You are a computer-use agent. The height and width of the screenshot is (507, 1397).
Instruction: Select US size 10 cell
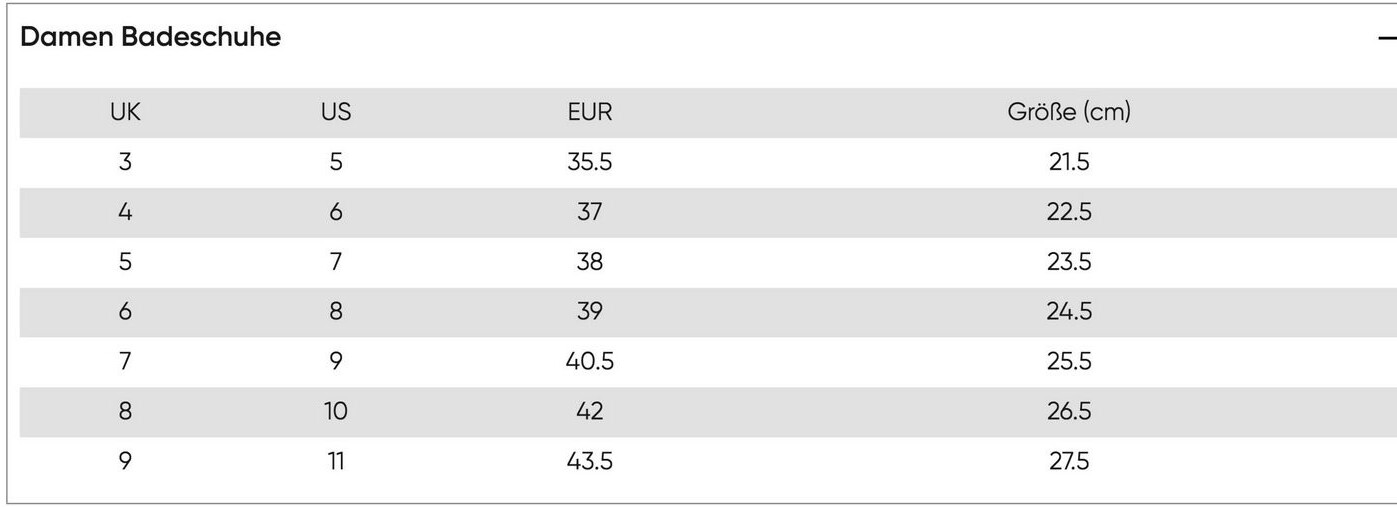[336, 412]
